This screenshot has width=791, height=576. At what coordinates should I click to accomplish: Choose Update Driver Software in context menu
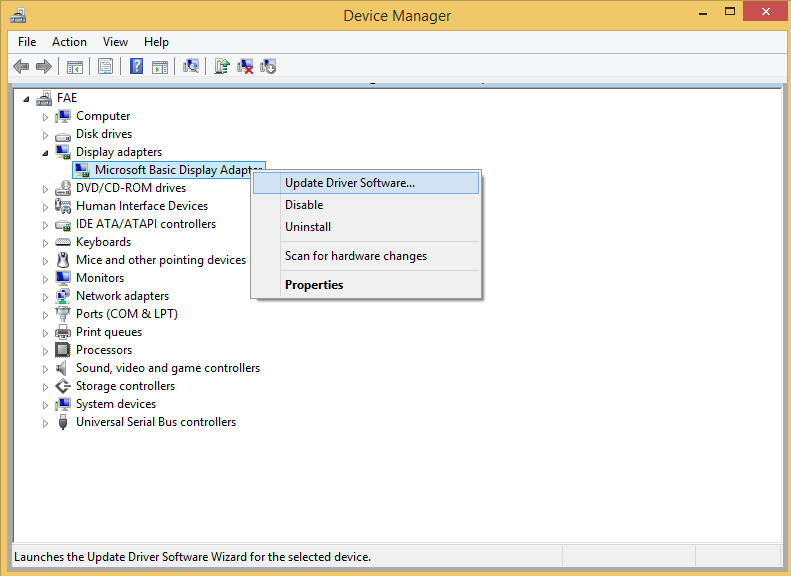click(366, 183)
